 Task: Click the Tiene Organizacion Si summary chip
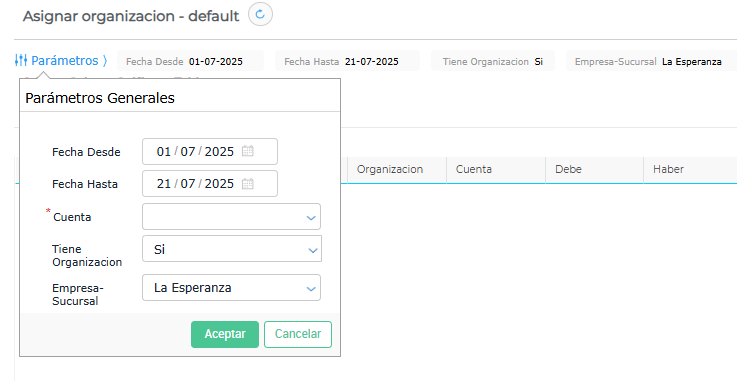[493, 61]
